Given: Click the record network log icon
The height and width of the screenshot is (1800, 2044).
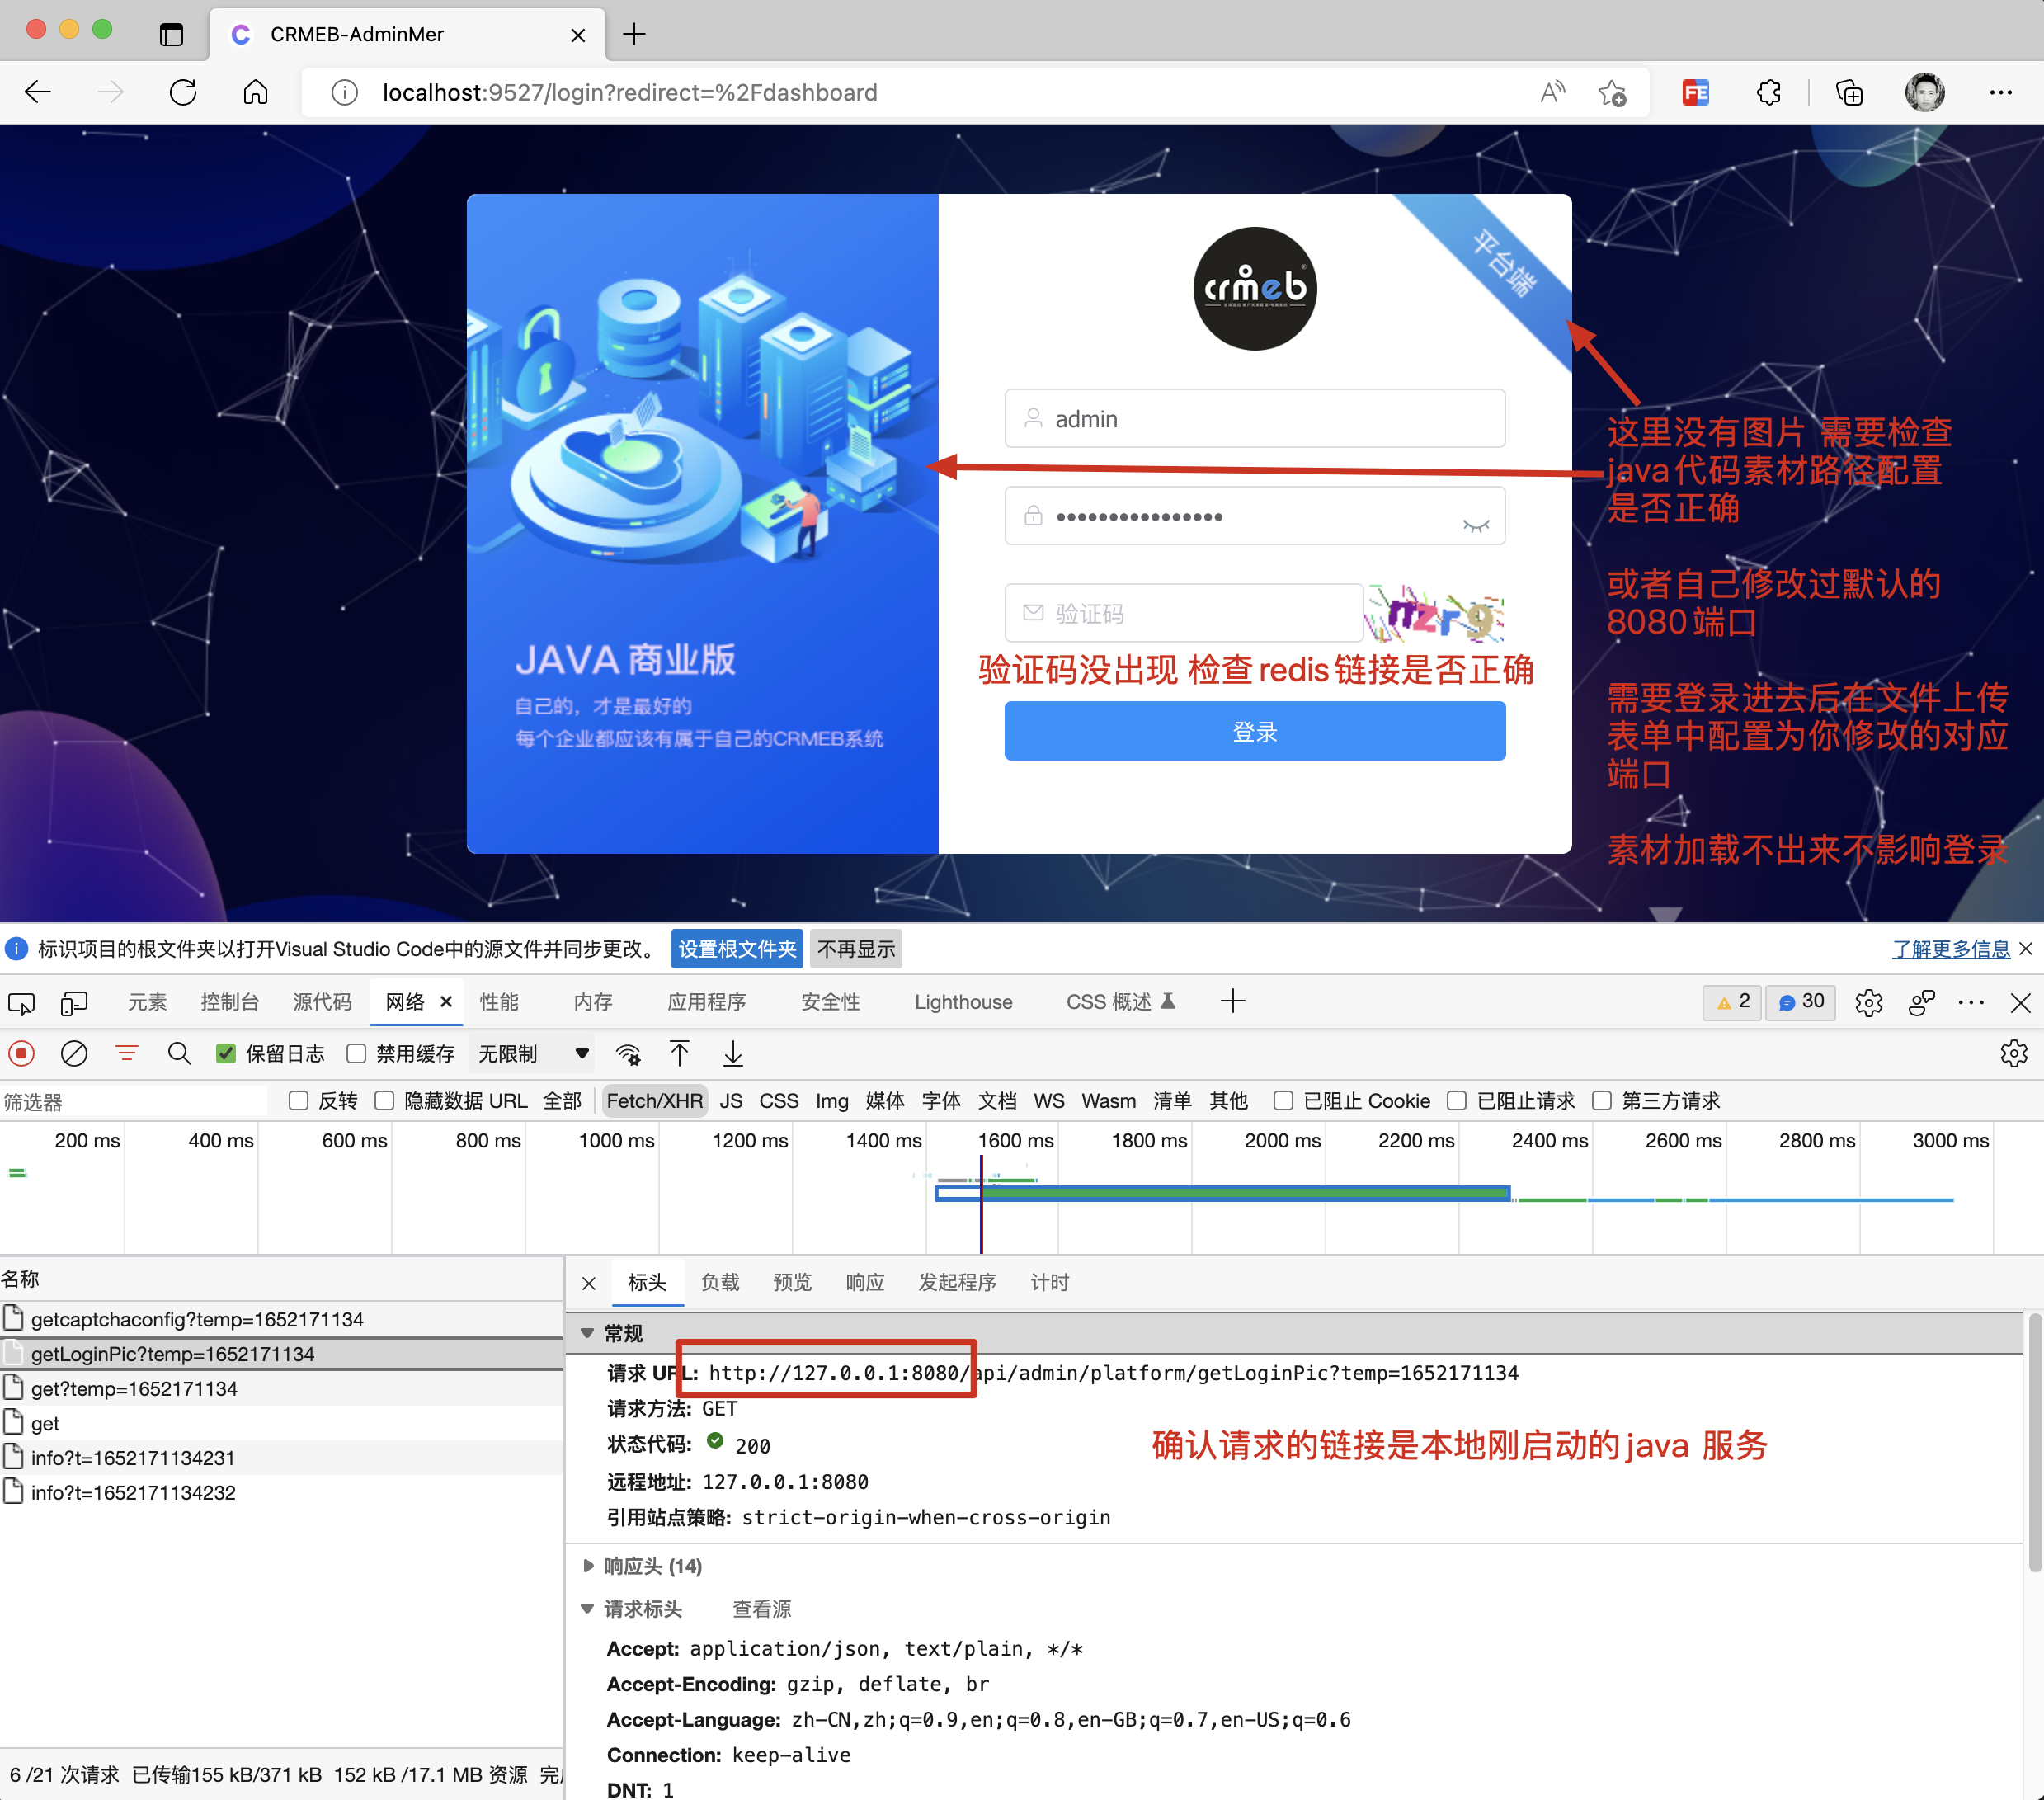Looking at the screenshot, I should point(22,1054).
